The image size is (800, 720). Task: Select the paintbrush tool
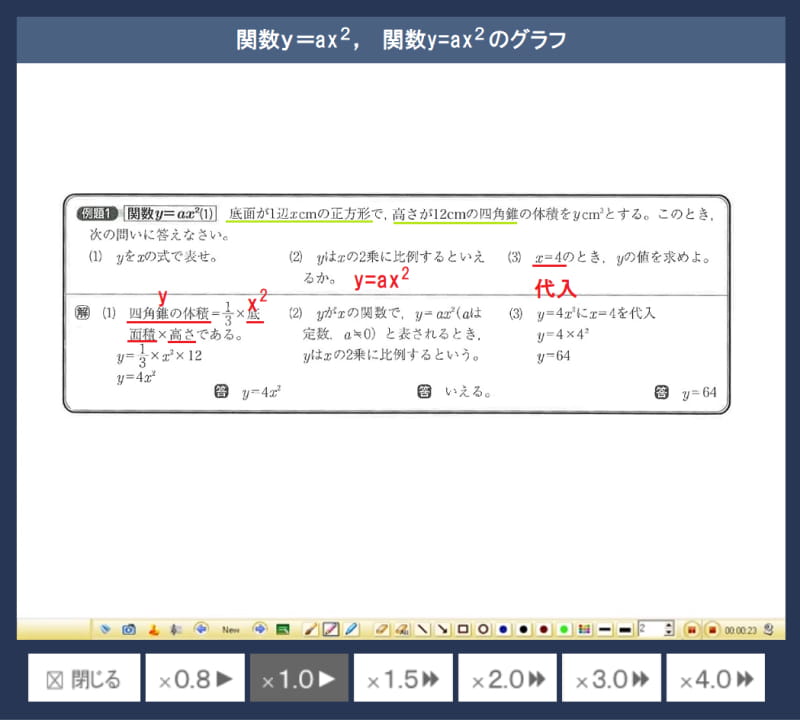tap(310, 630)
